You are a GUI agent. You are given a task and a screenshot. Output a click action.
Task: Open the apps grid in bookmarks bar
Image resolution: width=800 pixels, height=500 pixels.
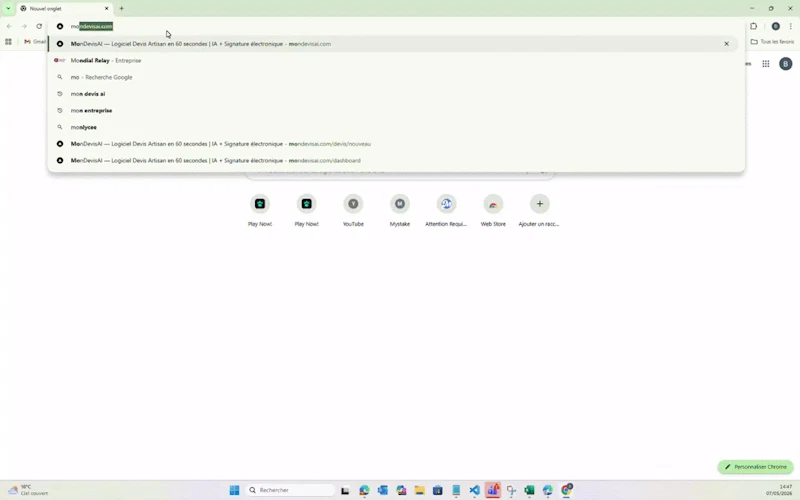(8, 42)
